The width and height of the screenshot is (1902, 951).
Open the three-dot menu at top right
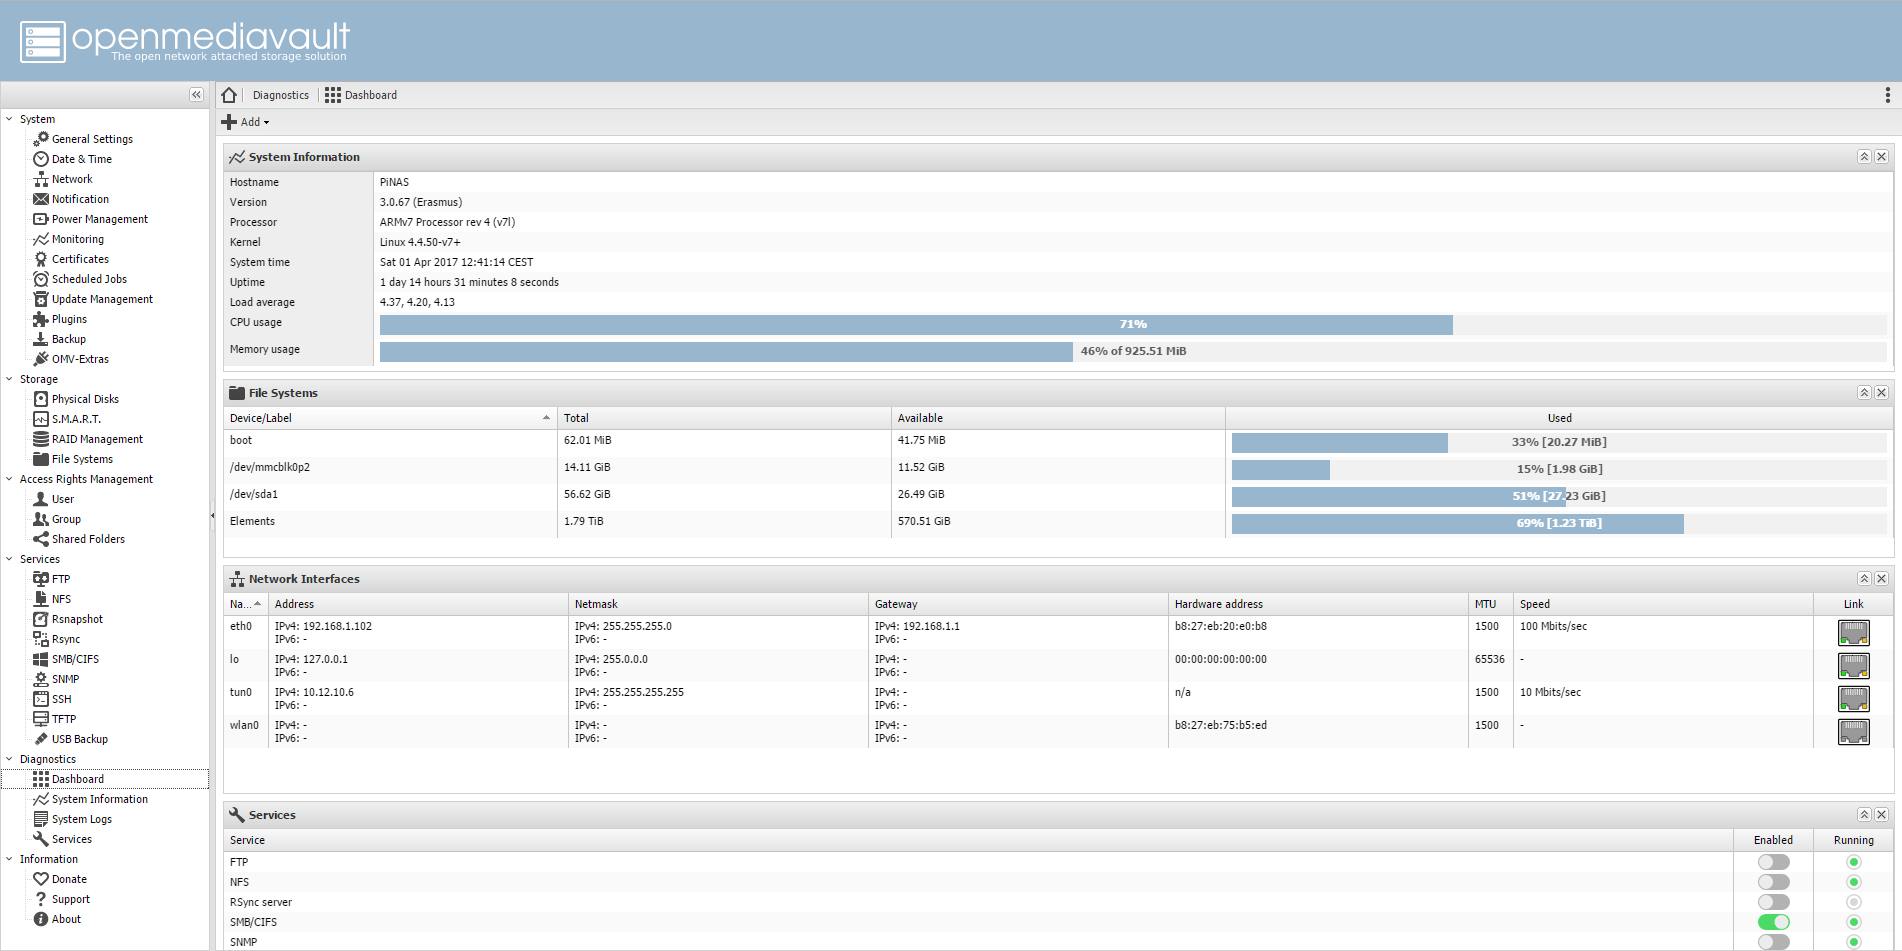click(x=1888, y=94)
